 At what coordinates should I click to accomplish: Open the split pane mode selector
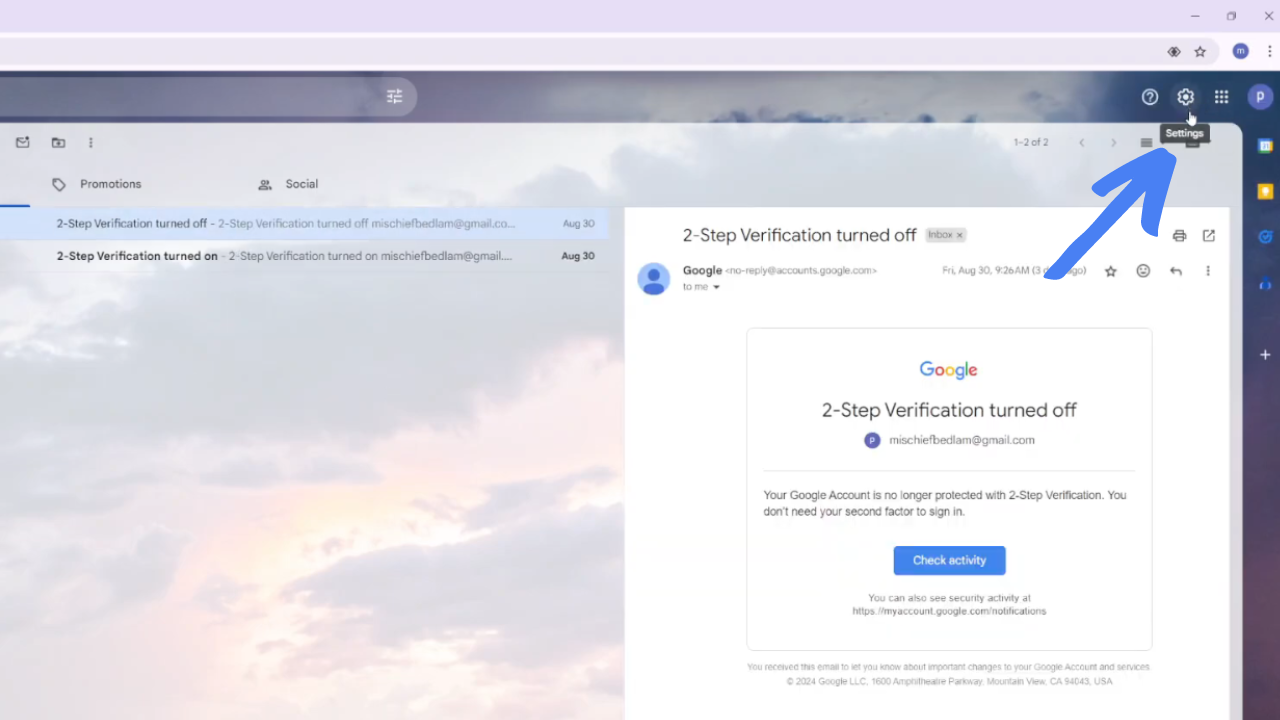(x=1146, y=143)
